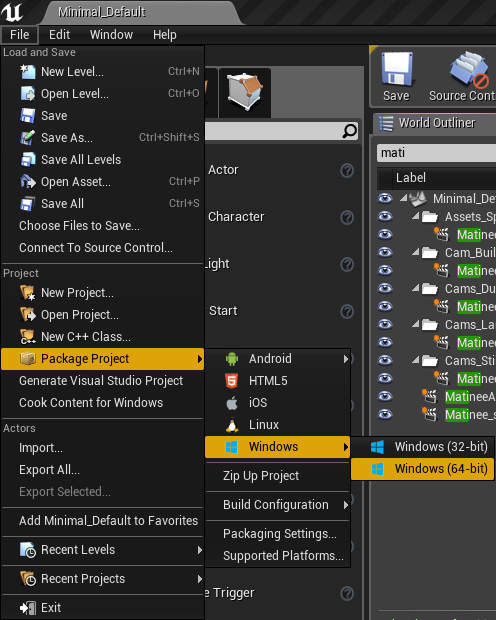
Task: Click the HTML5 badge icon
Action: [x=232, y=381]
